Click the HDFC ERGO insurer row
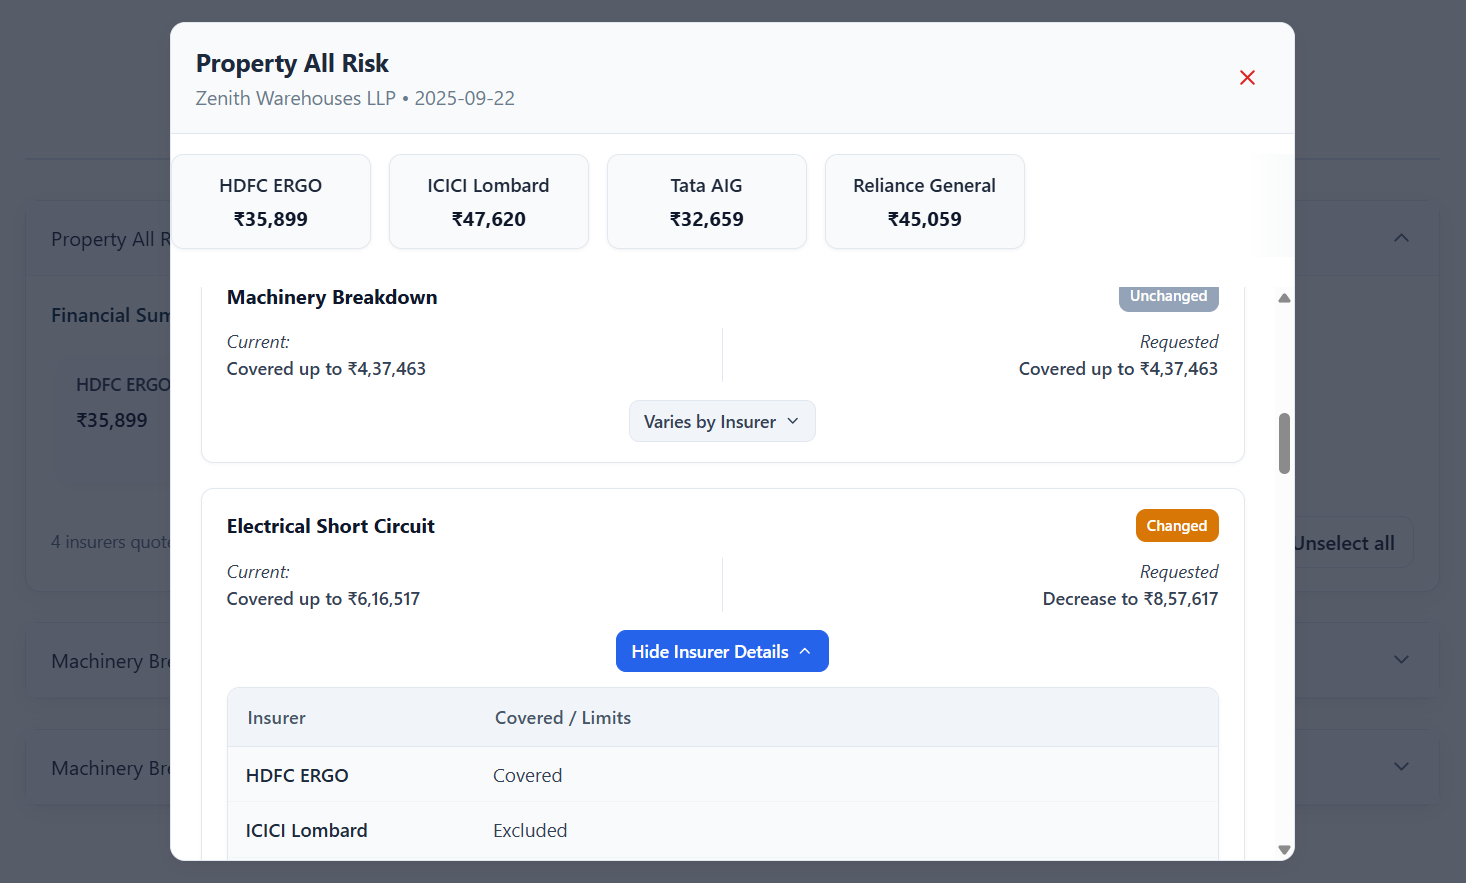Viewport: 1466px width, 883px height. (722, 775)
